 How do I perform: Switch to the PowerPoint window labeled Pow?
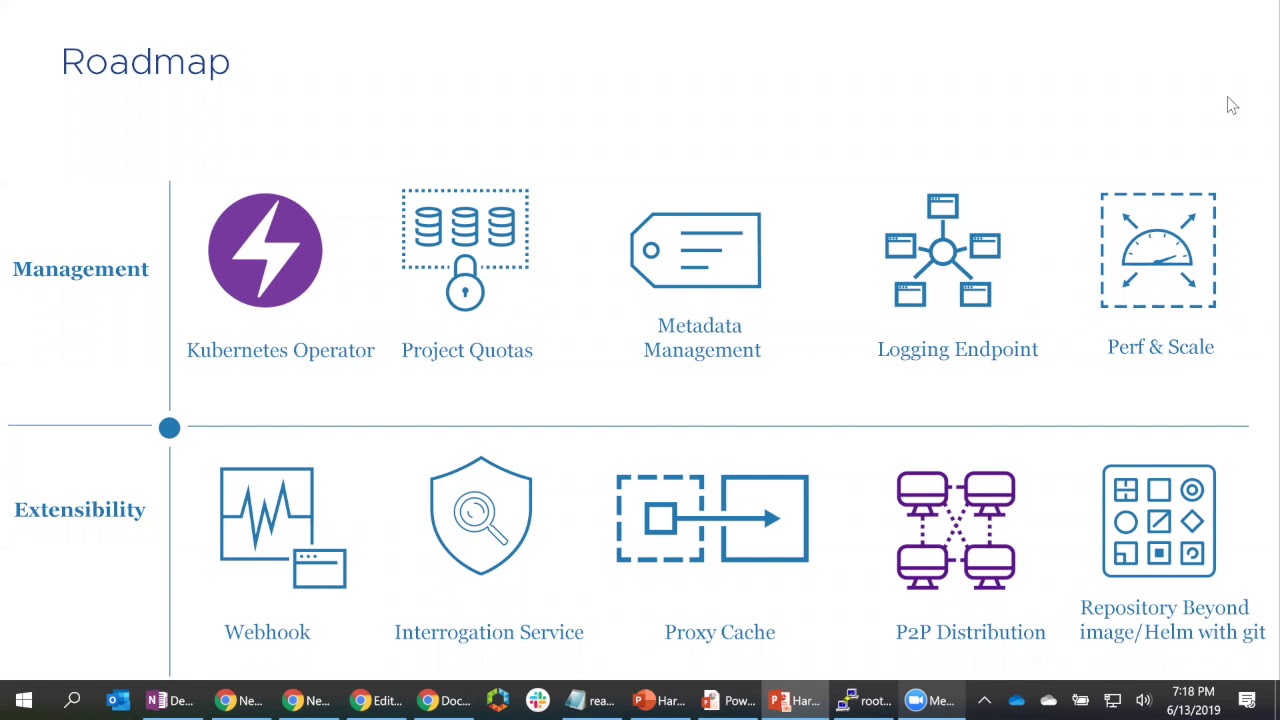pyautogui.click(x=728, y=700)
